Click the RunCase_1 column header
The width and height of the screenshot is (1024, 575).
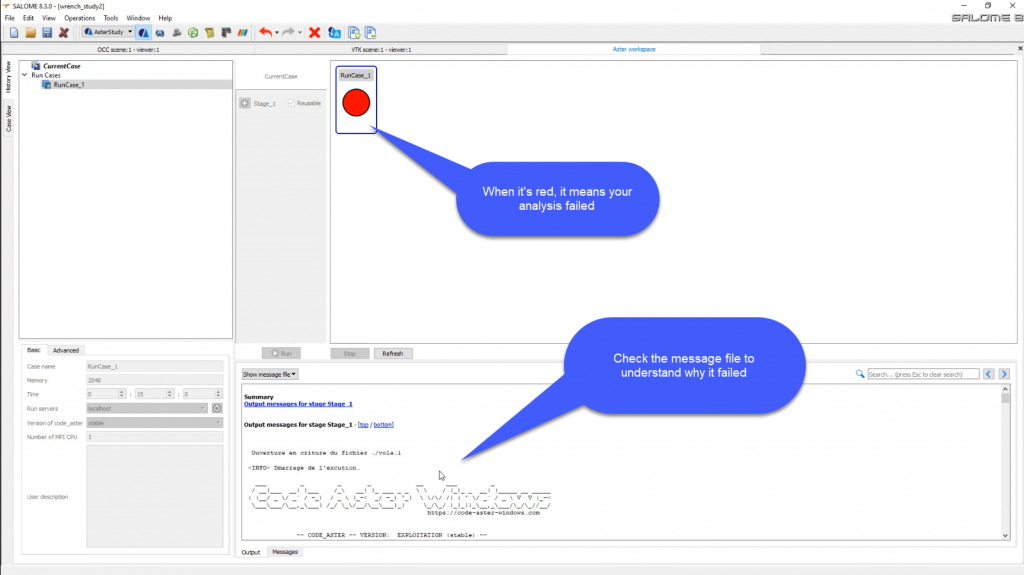(356, 75)
